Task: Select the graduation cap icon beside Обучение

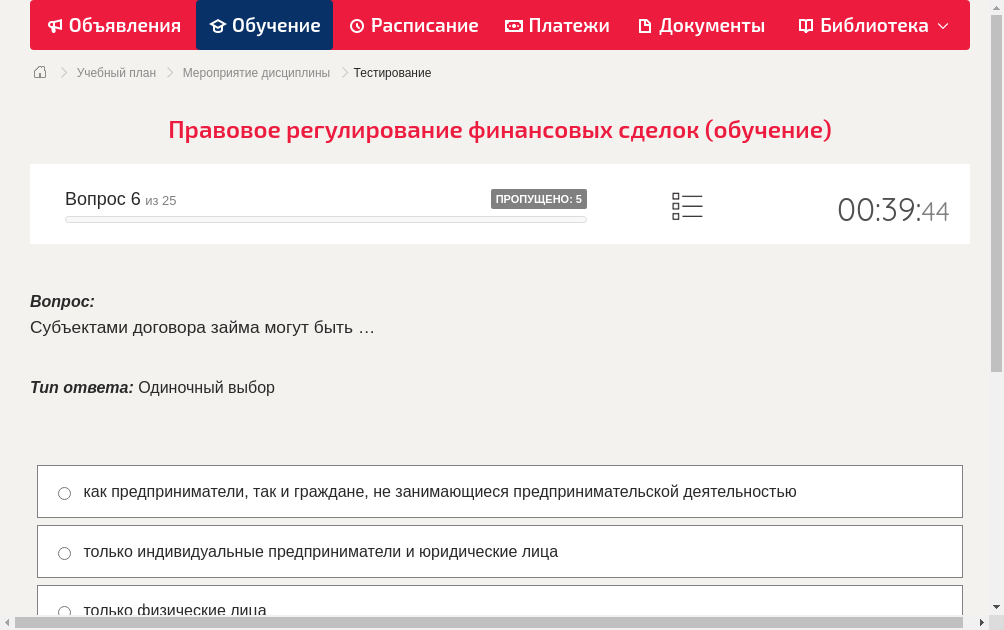Action: (x=217, y=25)
